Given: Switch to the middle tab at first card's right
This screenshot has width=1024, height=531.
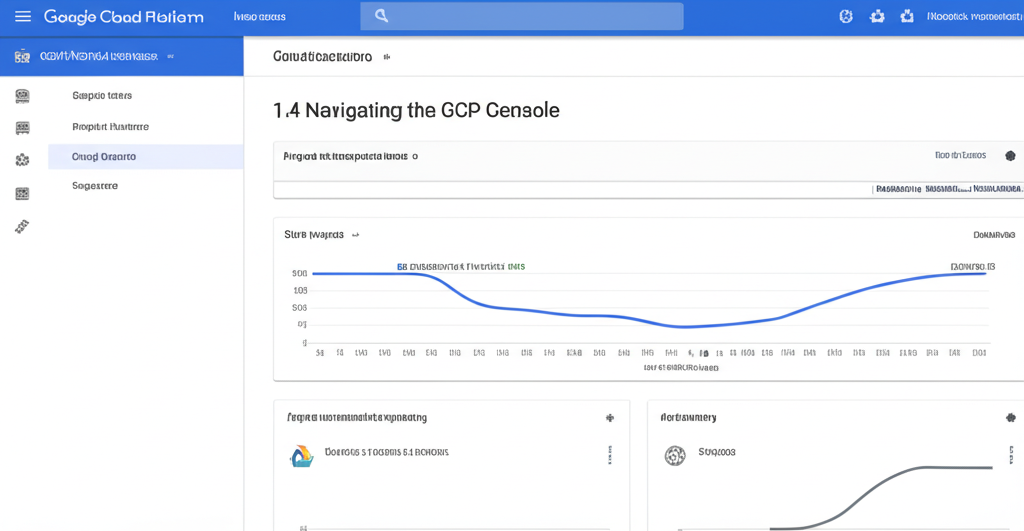Looking at the screenshot, I should [x=948, y=189].
